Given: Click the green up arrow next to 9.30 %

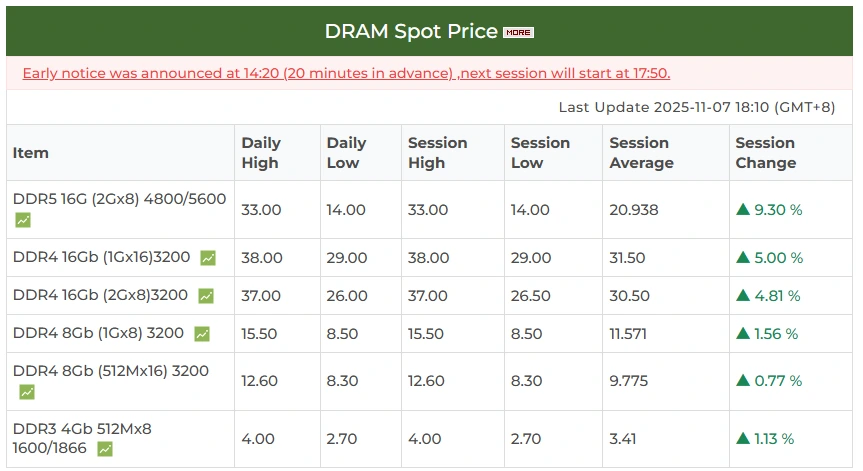Looking at the screenshot, I should tap(743, 209).
